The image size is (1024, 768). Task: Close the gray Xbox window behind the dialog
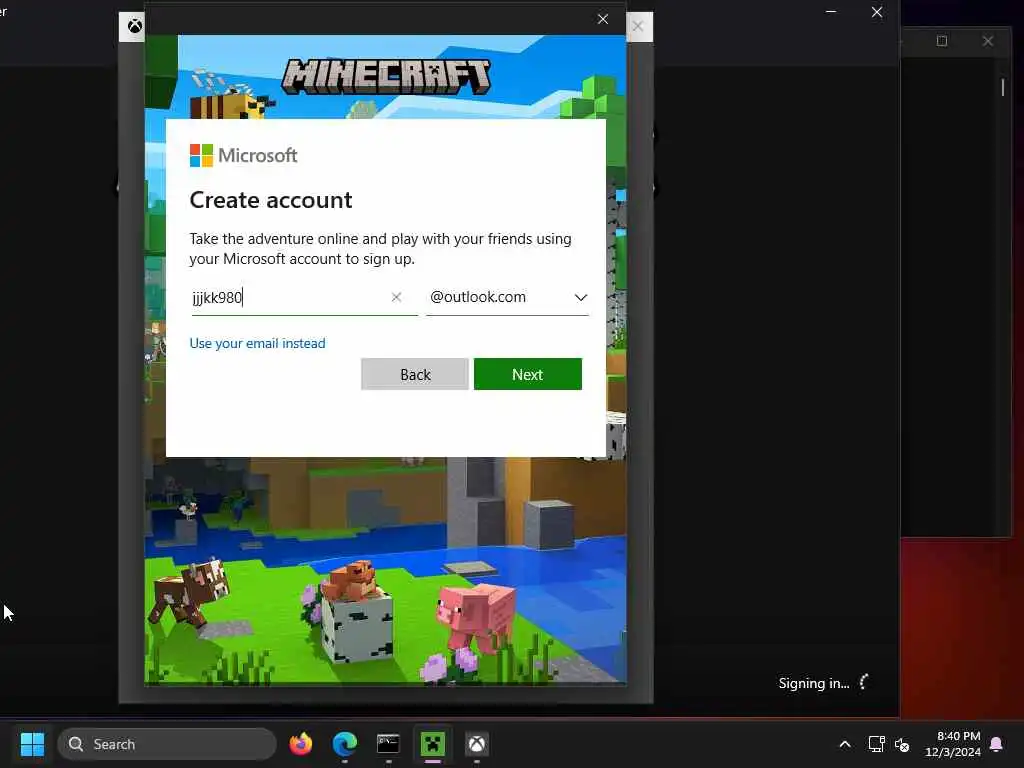click(x=638, y=26)
